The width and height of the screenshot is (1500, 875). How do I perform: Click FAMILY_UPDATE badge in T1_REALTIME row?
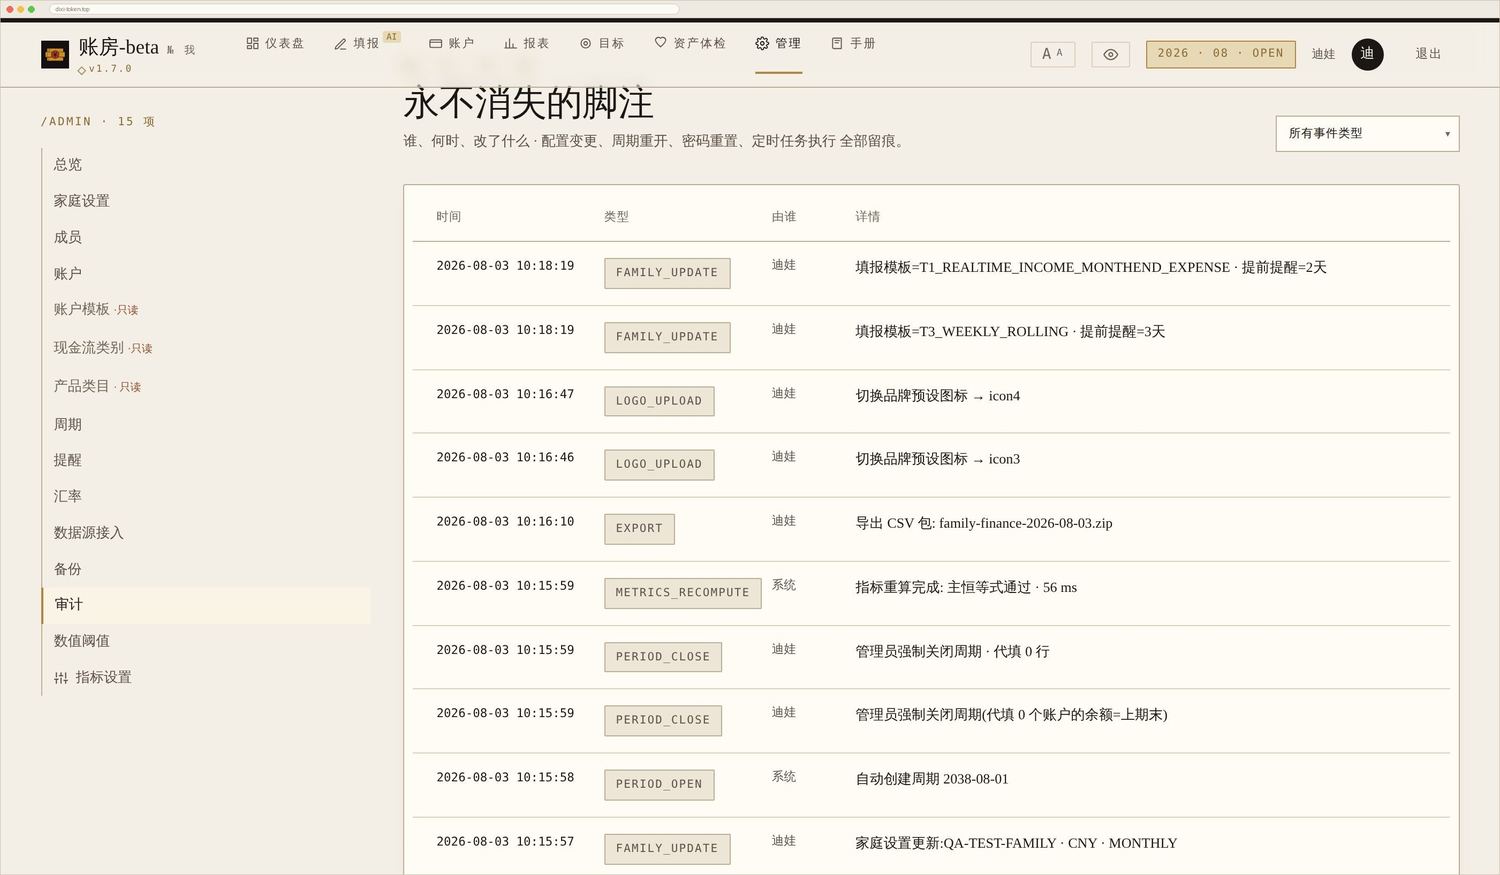click(667, 273)
